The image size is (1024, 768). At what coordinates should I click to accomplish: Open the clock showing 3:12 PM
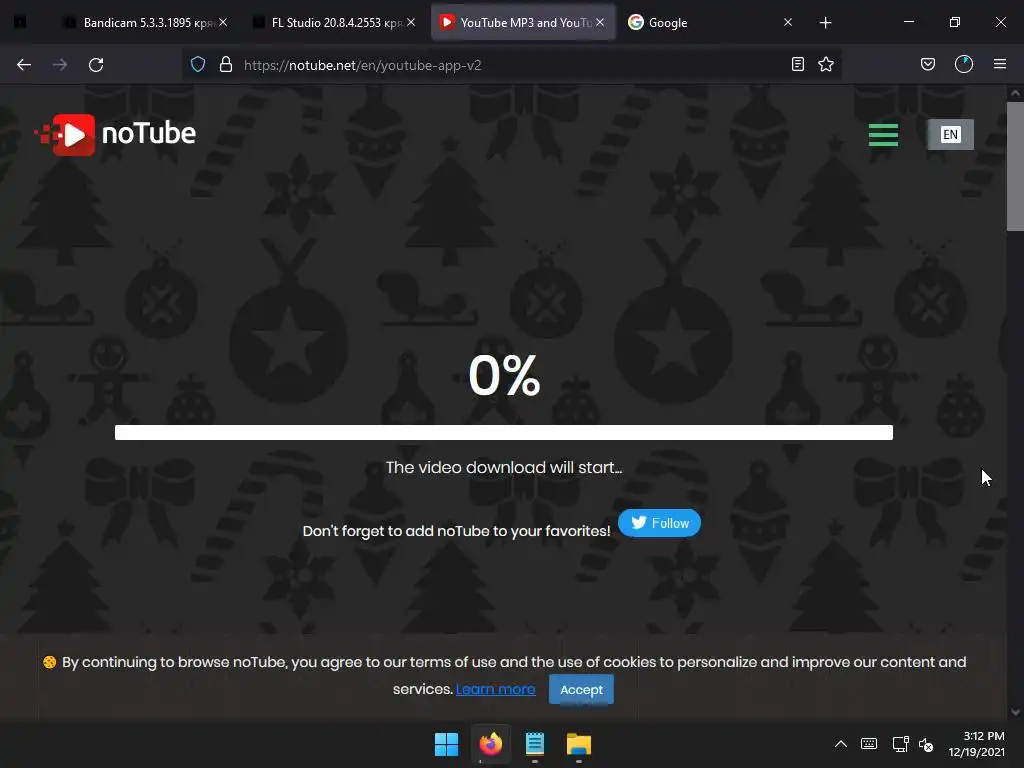[x=977, y=744]
